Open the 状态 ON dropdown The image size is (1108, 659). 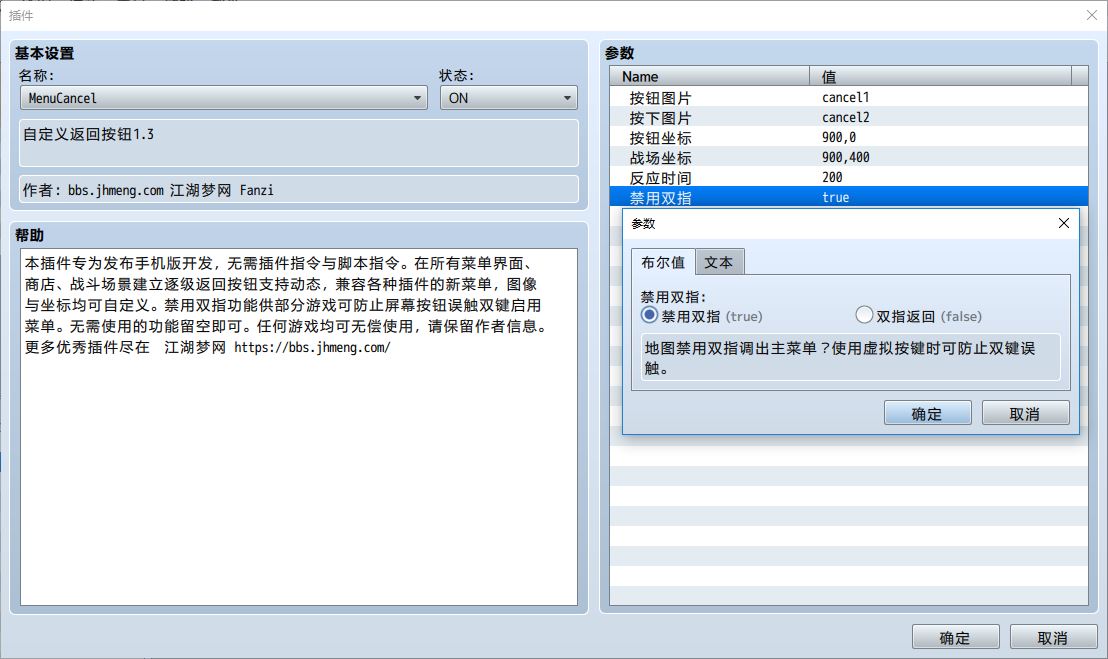coord(508,98)
